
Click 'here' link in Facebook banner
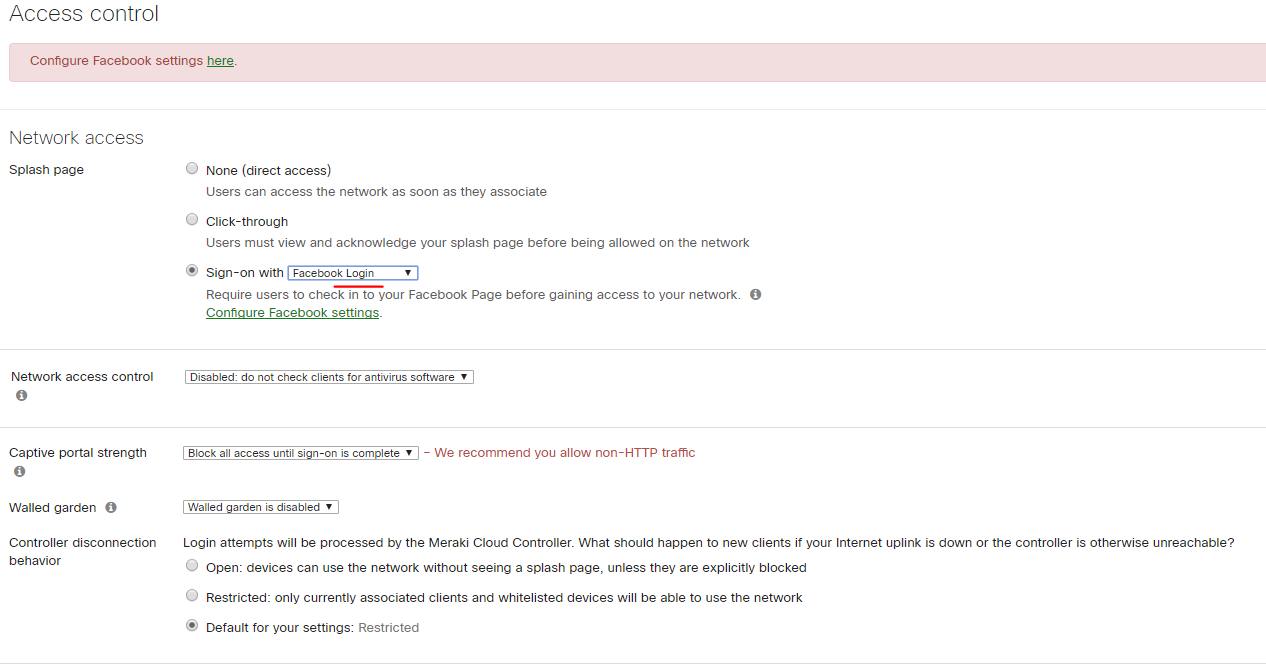[220, 61]
